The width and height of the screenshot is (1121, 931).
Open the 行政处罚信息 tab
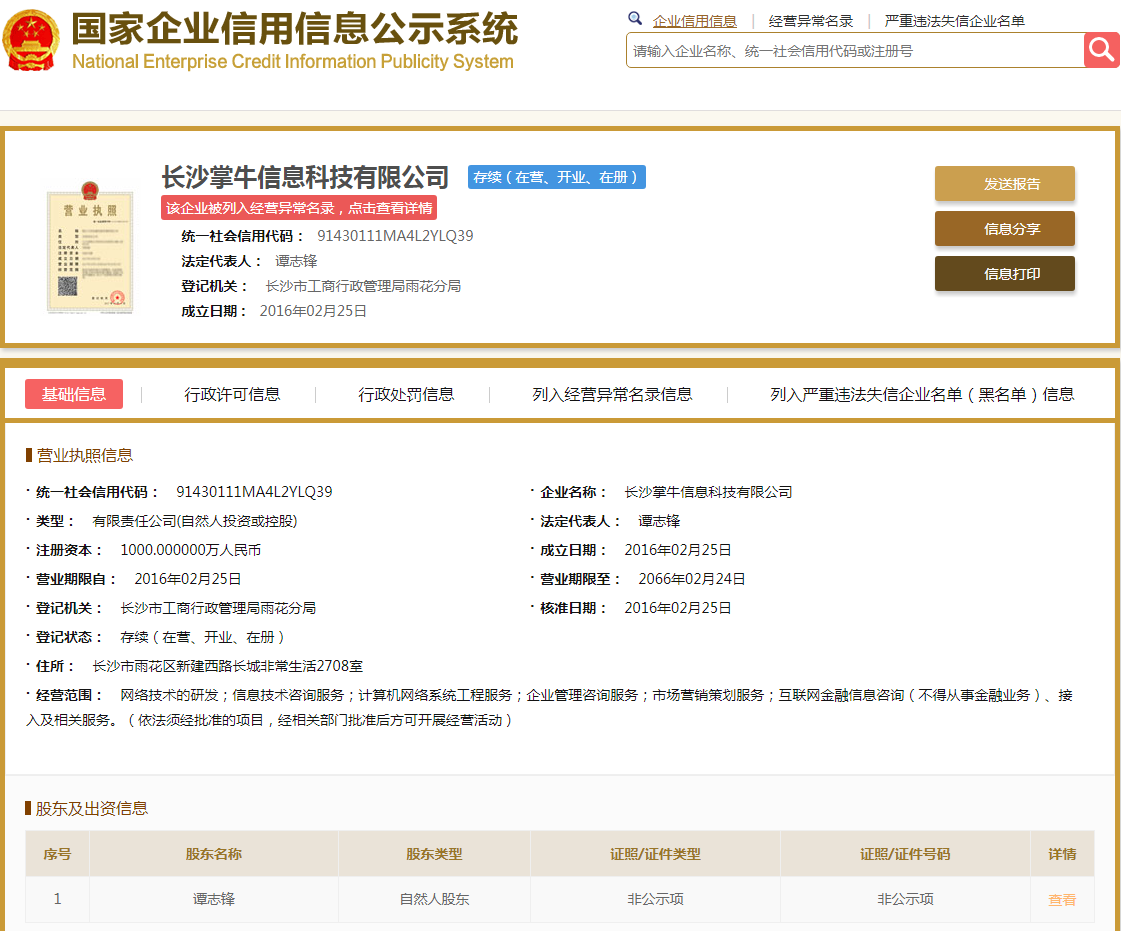409,394
